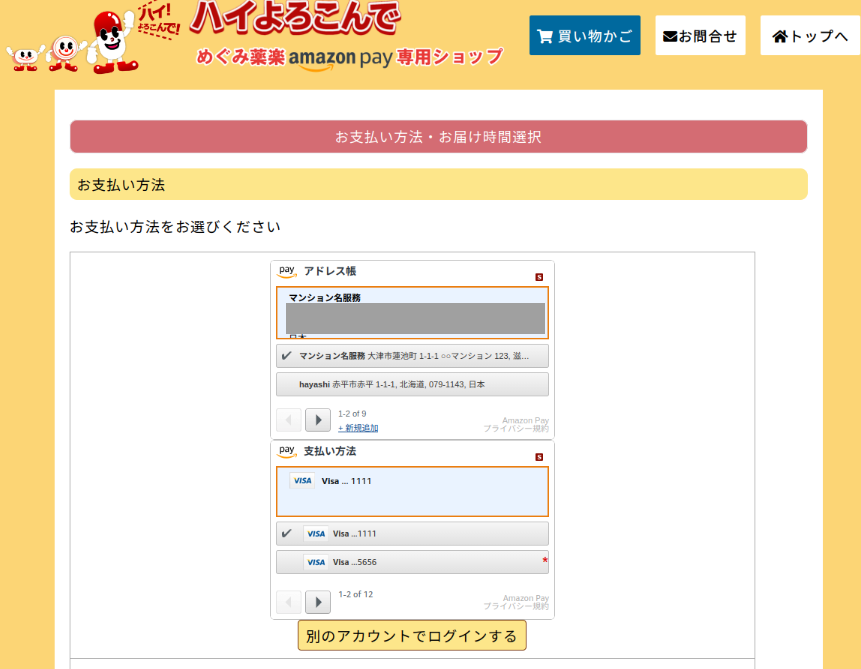Viewport: 861px width, 669px height.
Task: Click the selected Visa ... 1111 card panel
Action: tap(412, 491)
